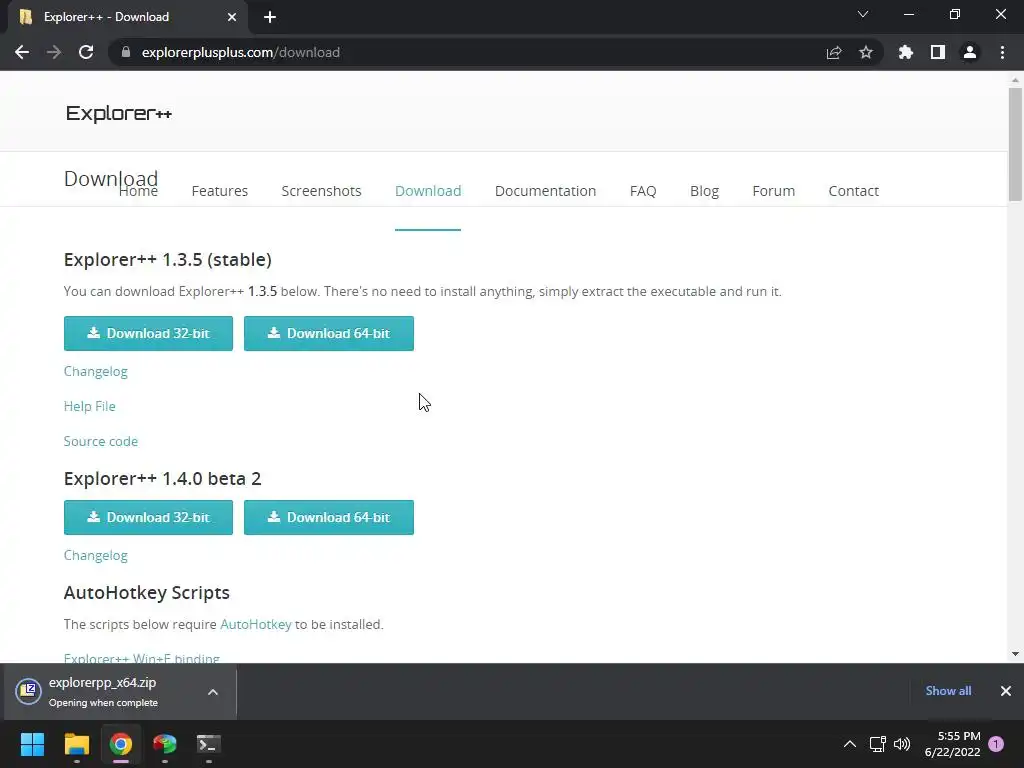This screenshot has width=1024, height=768.
Task: Click the forward navigation arrow
Action: (x=54, y=52)
